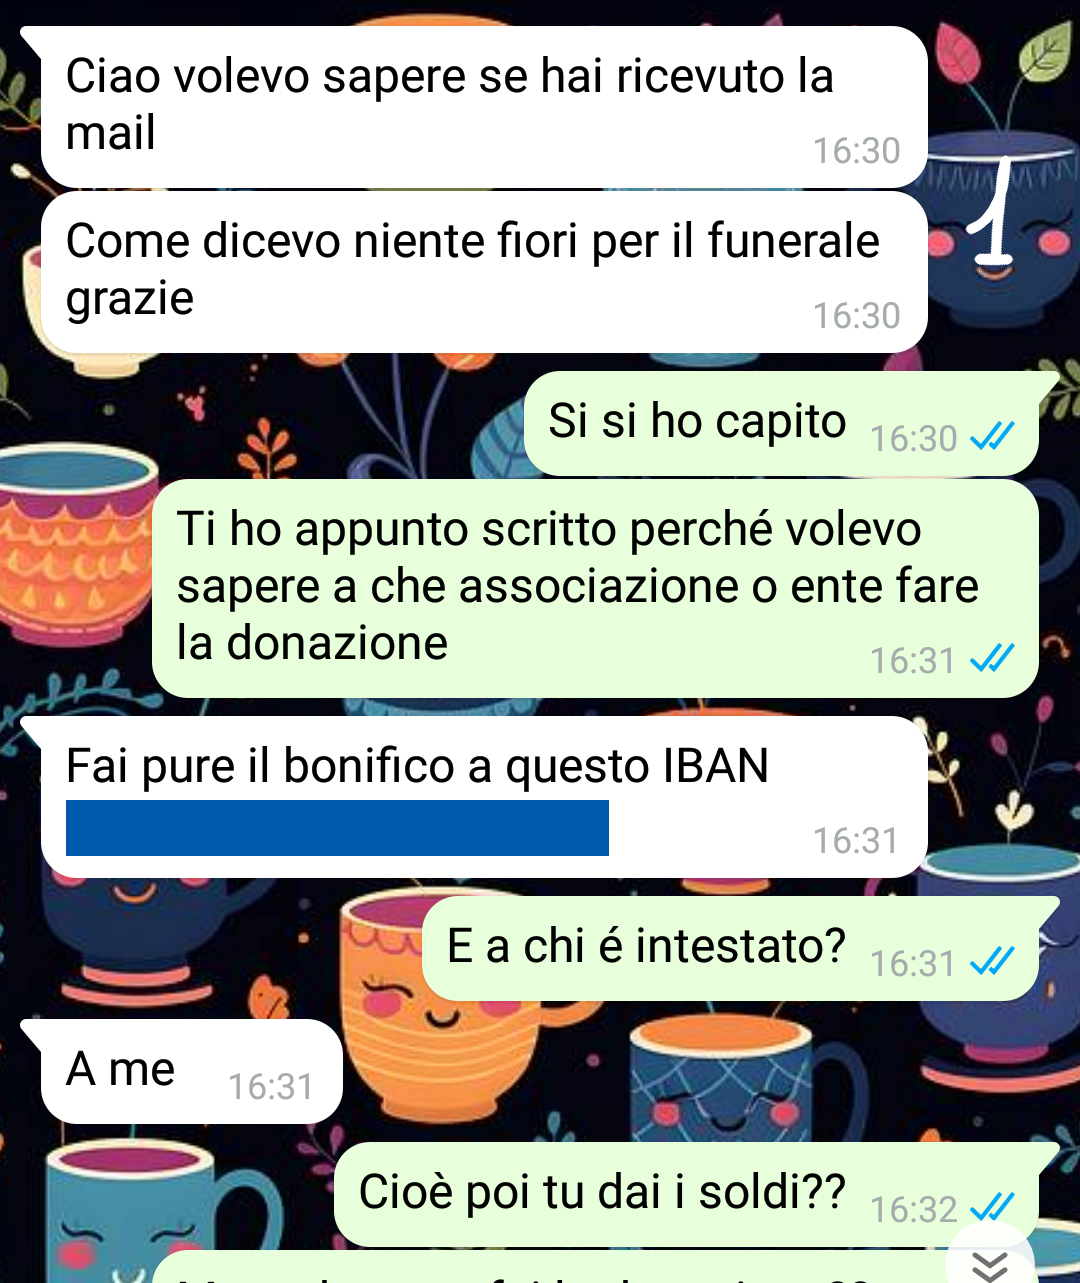Screen dimensions: 1080x1283
Task: Click read receipt ticks on donation question message
Action: pyautogui.click(x=993, y=659)
